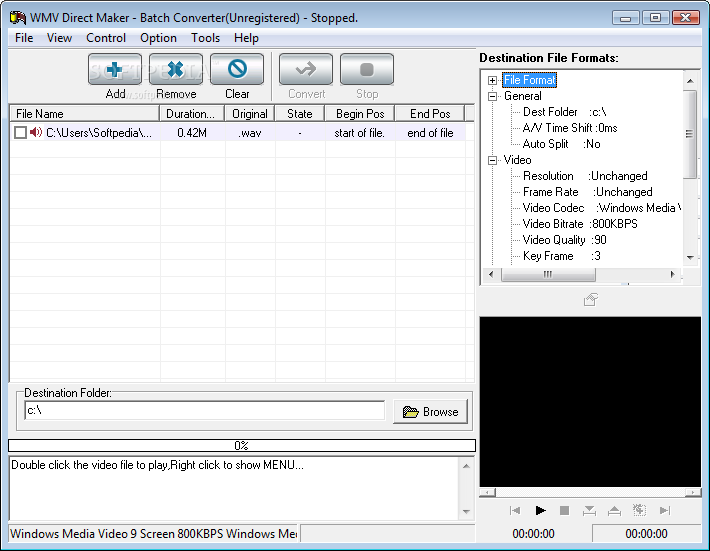The image size is (710, 551).
Task: Click the State column header
Action: point(300,114)
